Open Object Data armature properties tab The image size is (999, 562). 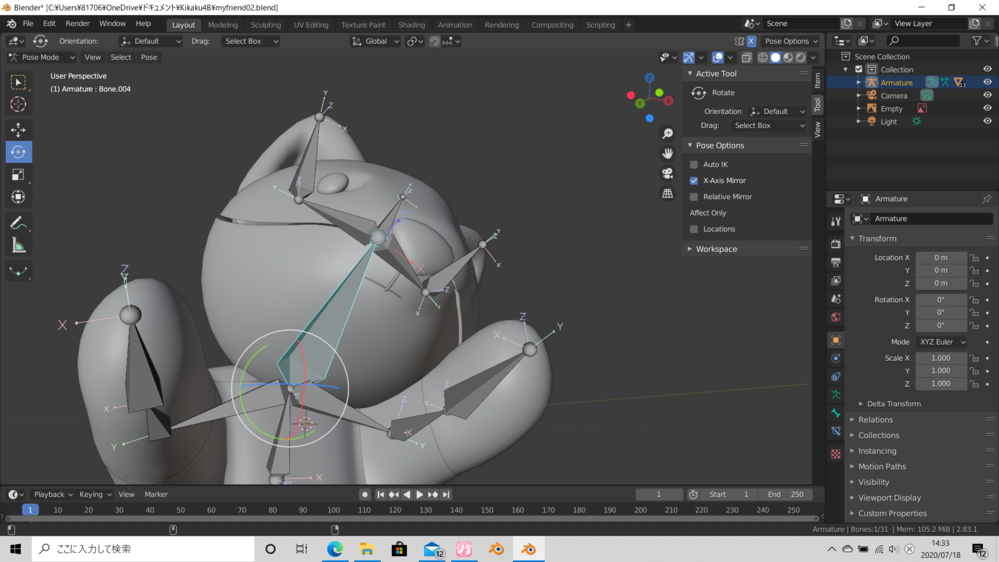click(835, 395)
